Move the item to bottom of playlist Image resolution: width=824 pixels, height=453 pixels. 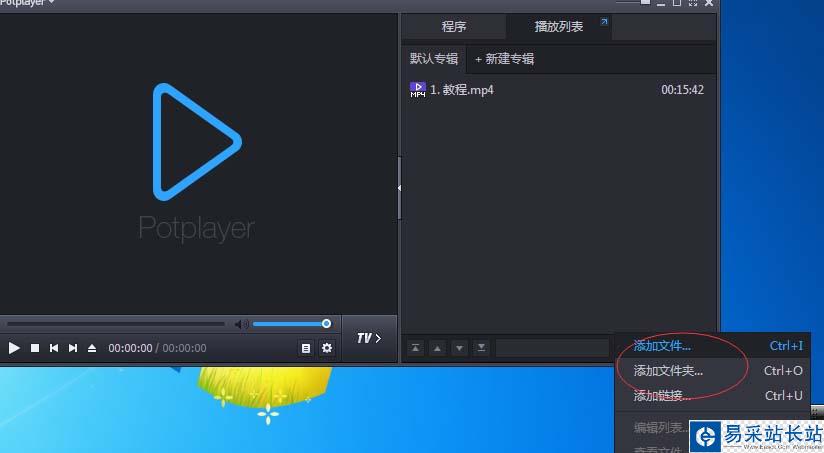click(481, 348)
